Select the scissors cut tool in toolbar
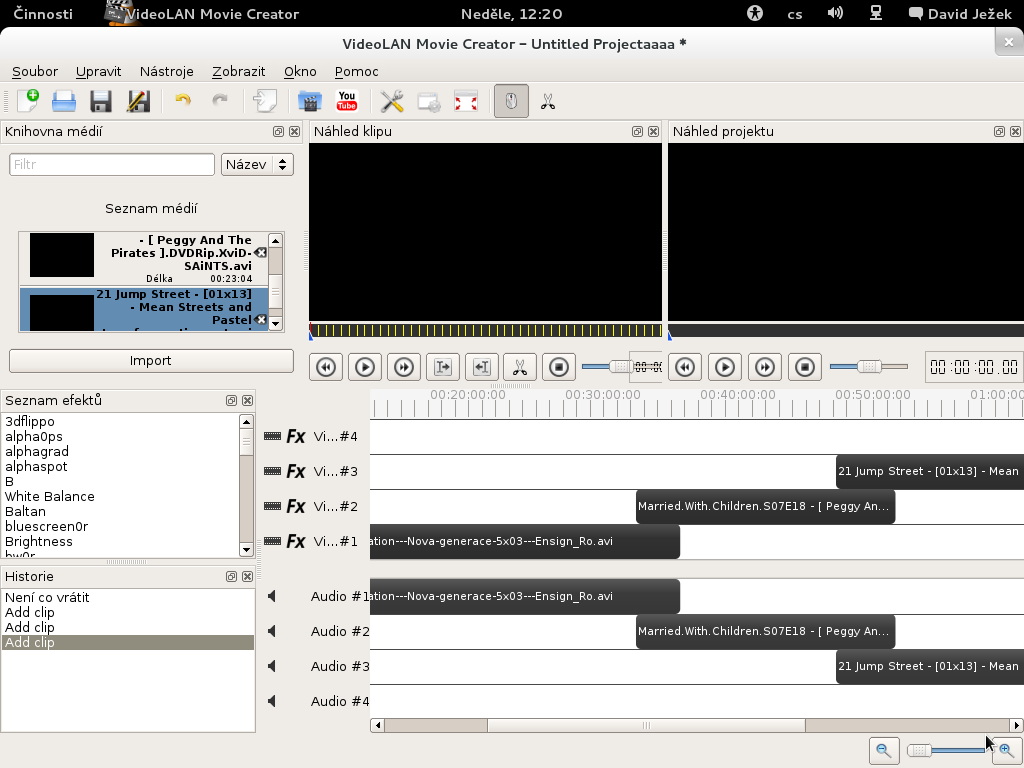 (x=548, y=101)
